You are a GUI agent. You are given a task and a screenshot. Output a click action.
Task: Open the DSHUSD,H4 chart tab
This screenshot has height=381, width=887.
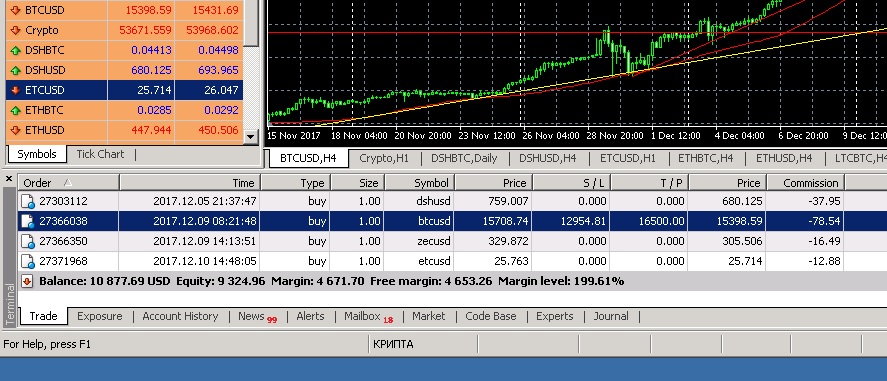click(x=548, y=158)
